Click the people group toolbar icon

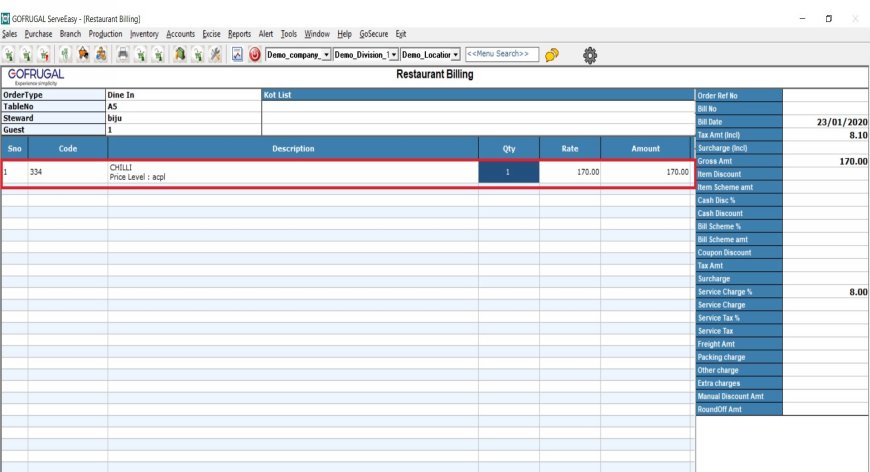(x=100, y=54)
